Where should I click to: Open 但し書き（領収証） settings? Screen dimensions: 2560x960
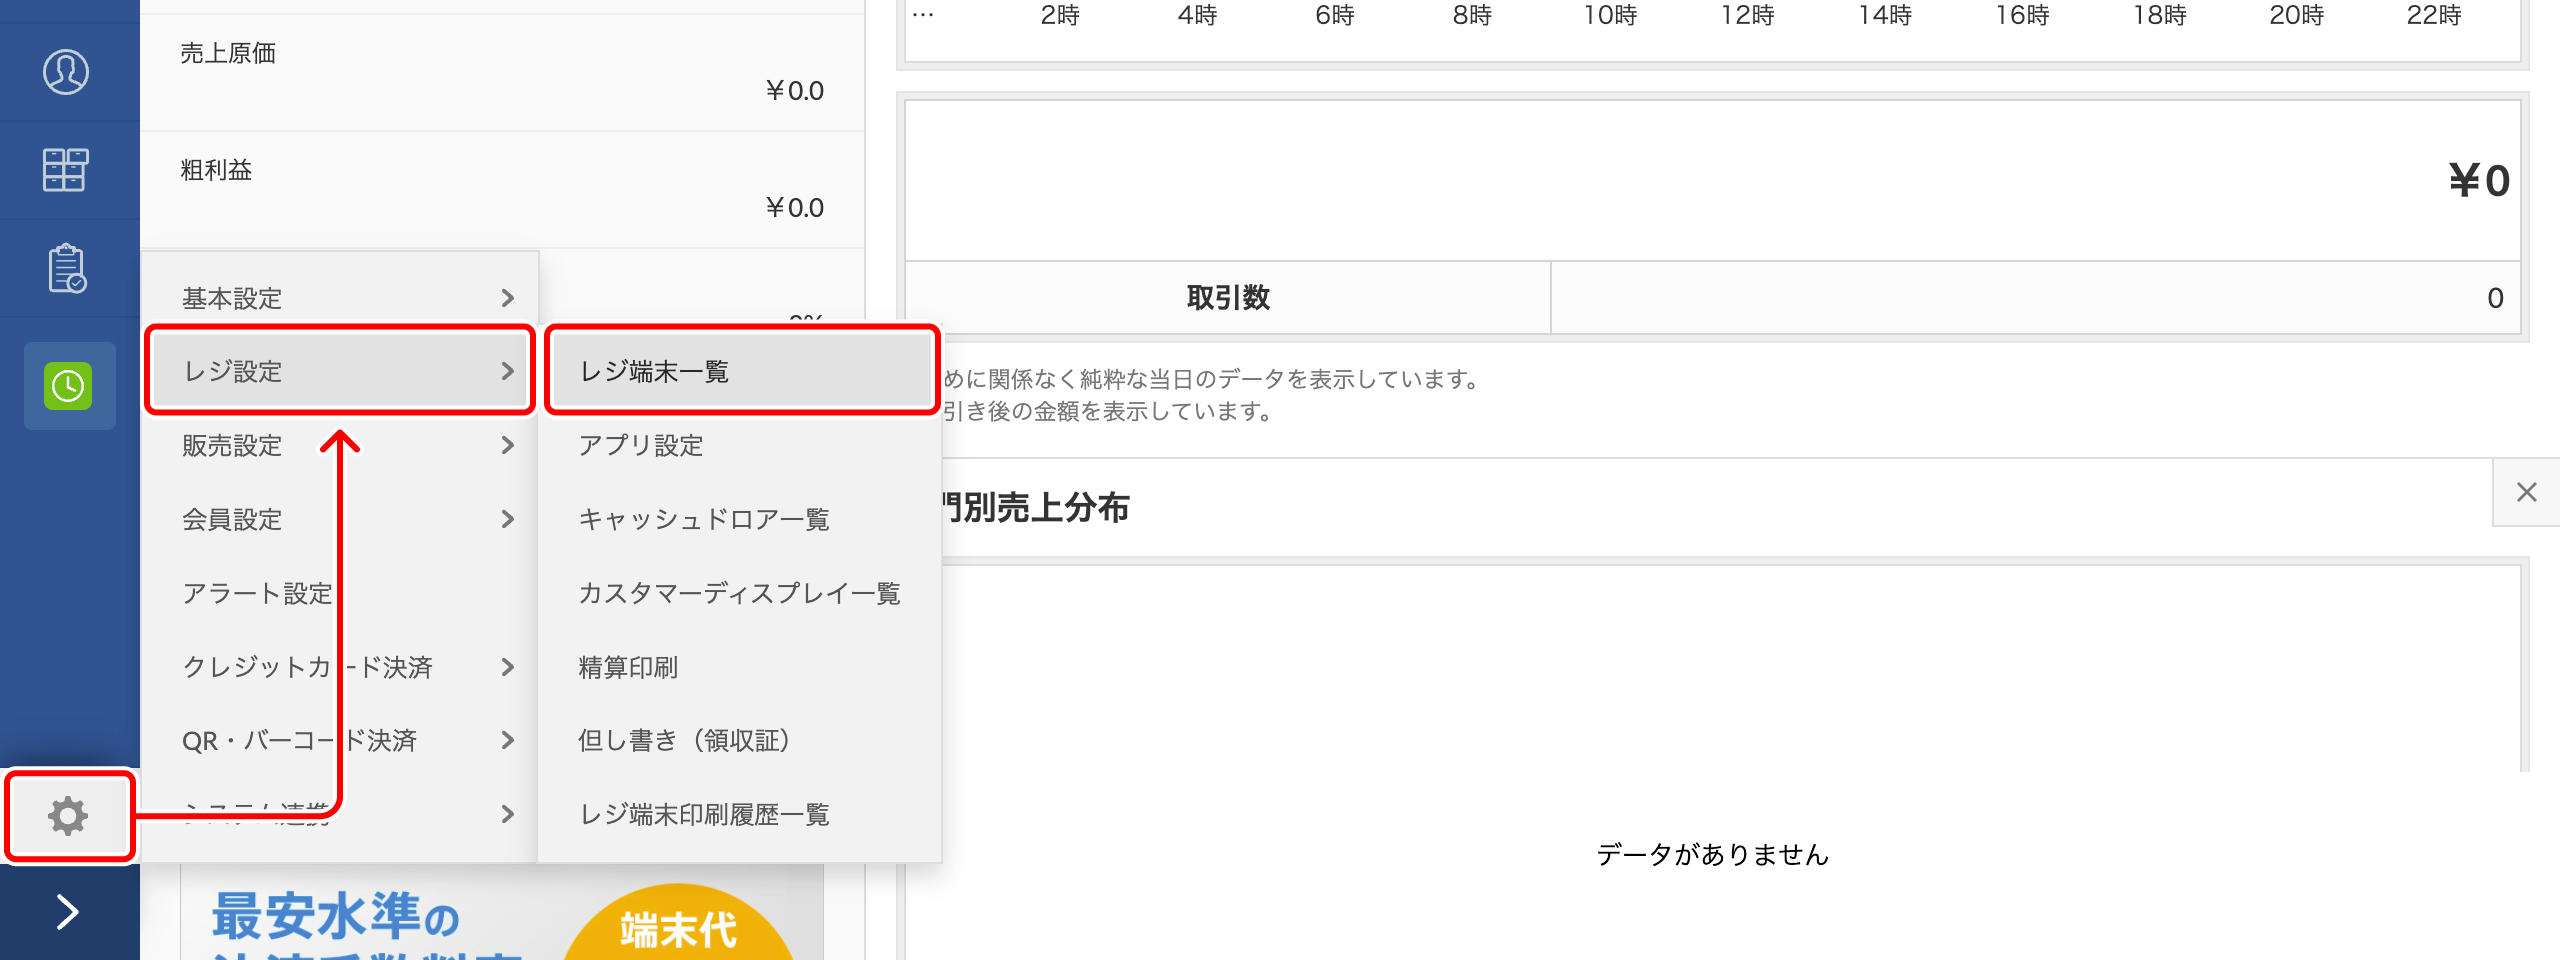tap(685, 741)
